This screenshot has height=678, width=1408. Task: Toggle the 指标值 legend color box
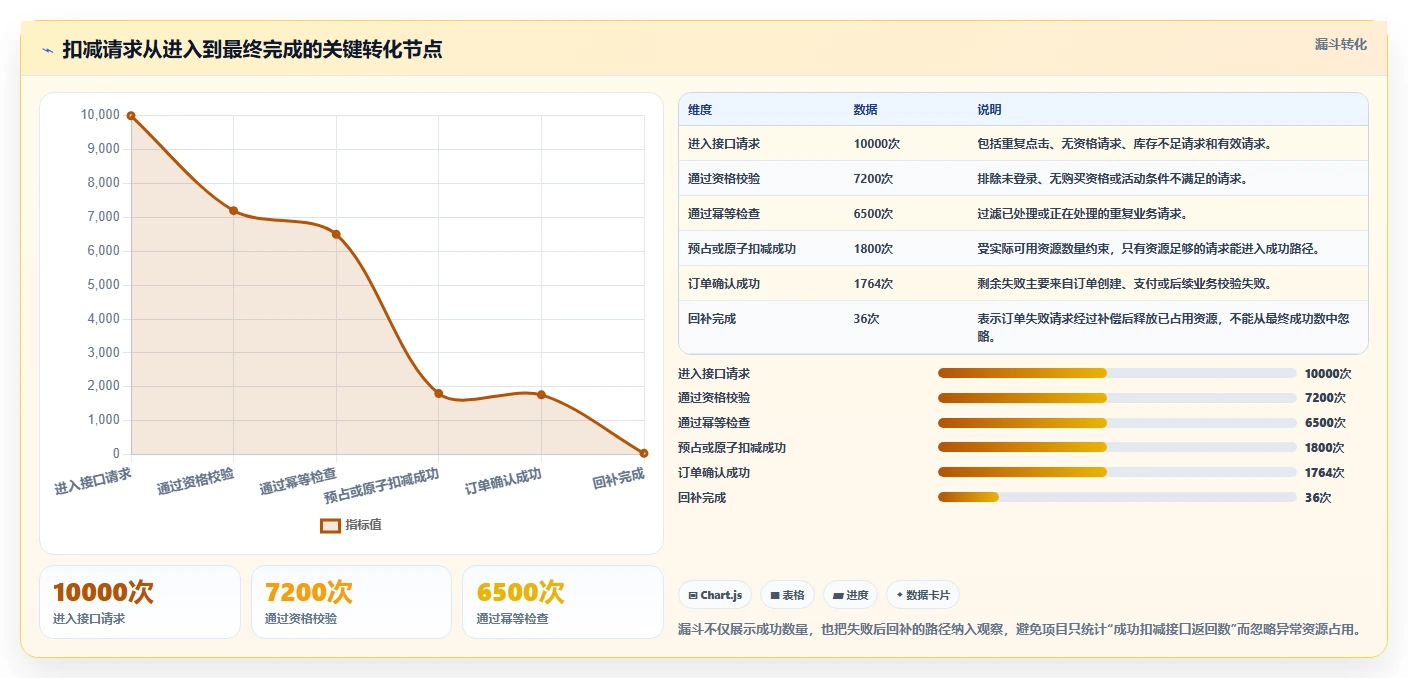pos(330,526)
